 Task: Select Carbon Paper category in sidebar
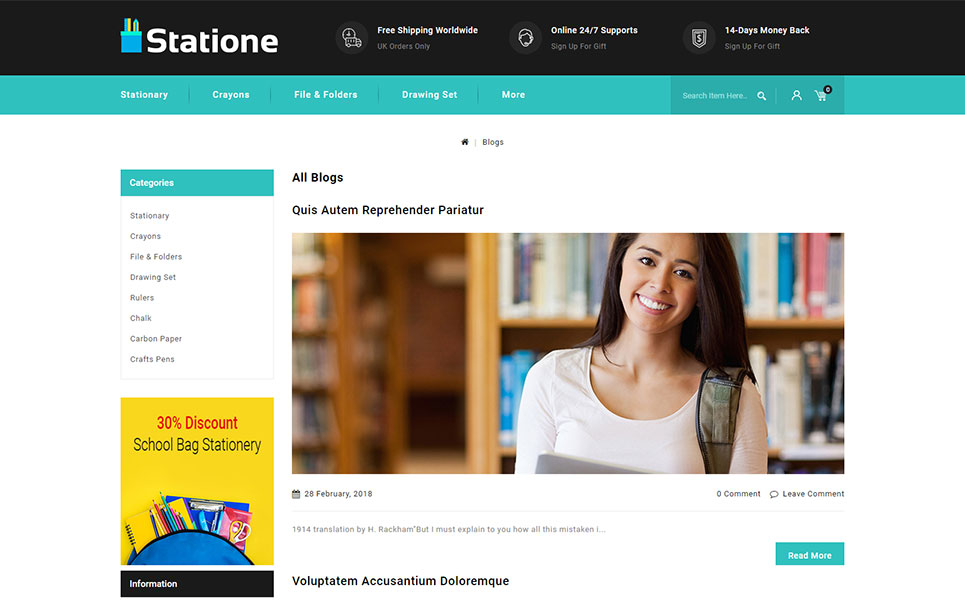156,339
